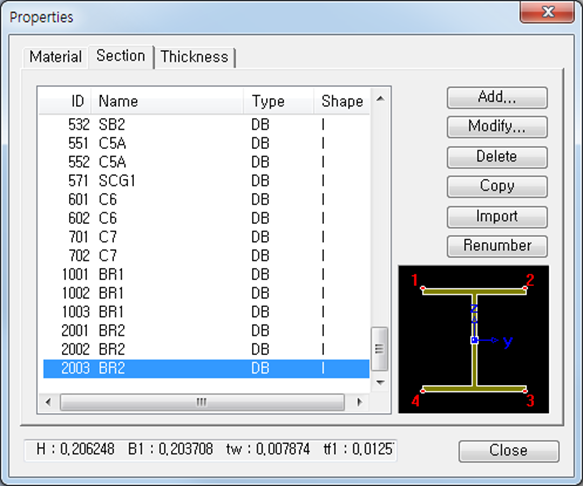583x486 pixels.
Task: Select row 1003 BR1
Action: click(206, 312)
